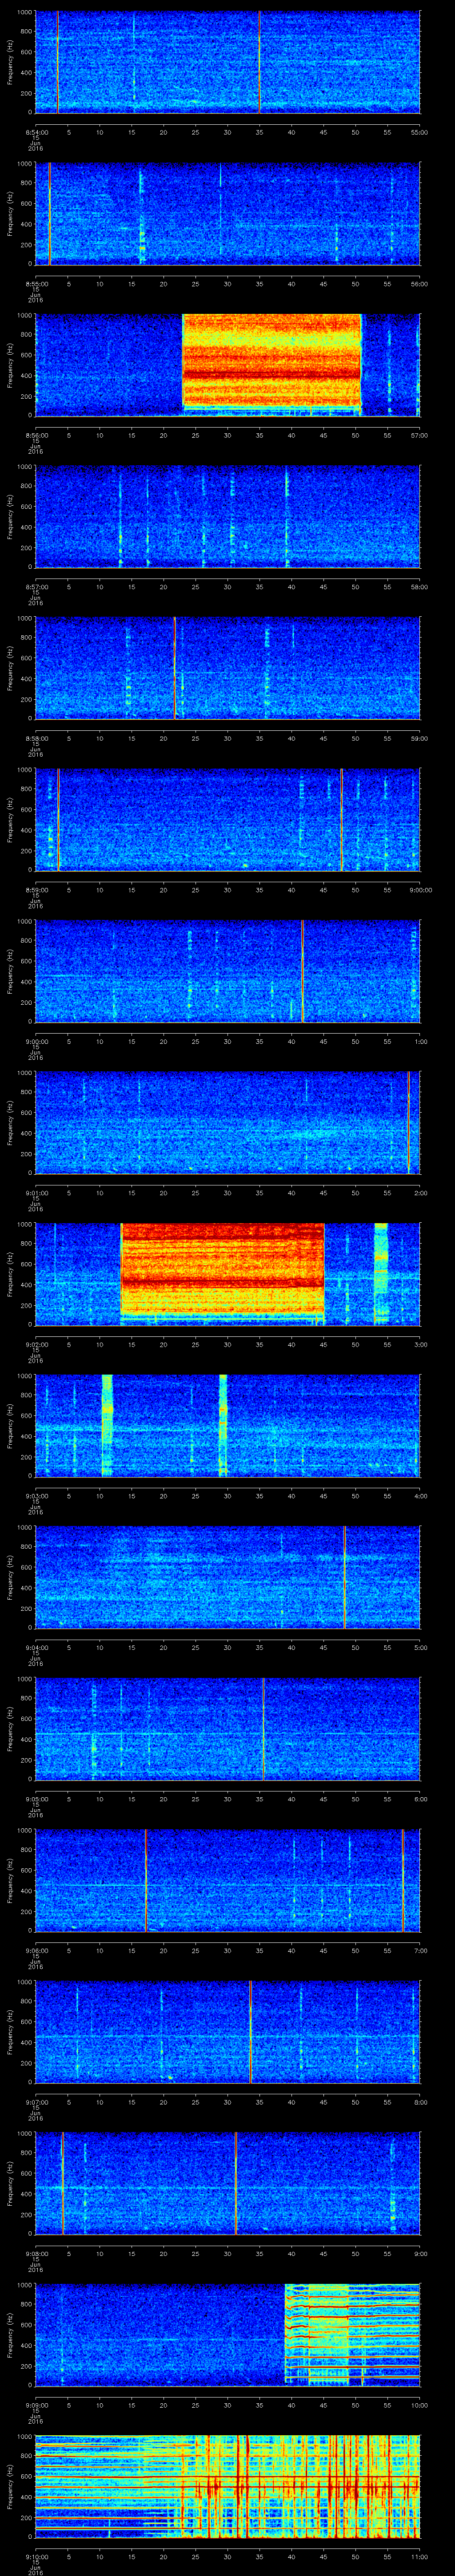Click the red vertical line at 42 s in the 9:00 panel
The height and width of the screenshot is (2576, 455).
(x=302, y=970)
